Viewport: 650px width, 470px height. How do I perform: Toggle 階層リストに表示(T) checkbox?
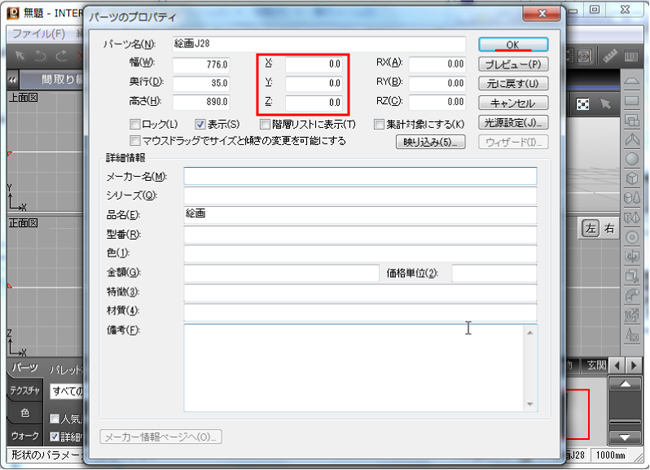pos(265,124)
